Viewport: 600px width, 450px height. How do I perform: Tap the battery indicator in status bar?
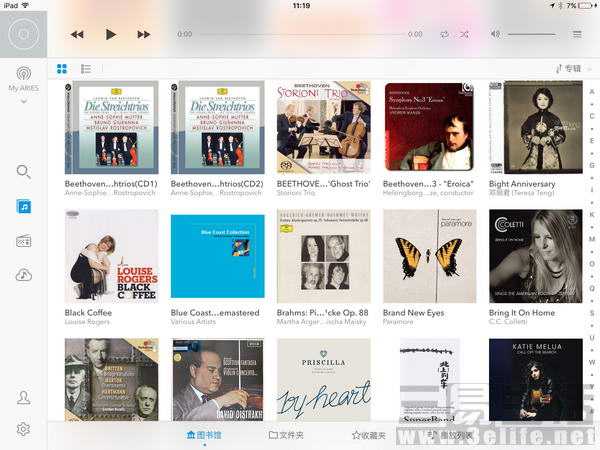(x=585, y=5)
